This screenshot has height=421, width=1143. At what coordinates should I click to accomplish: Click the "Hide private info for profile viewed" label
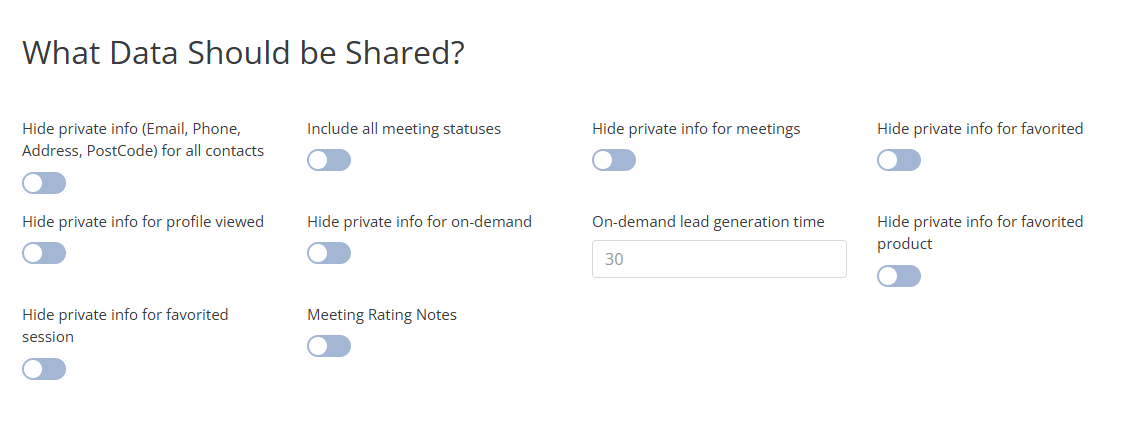pyautogui.click(x=143, y=222)
